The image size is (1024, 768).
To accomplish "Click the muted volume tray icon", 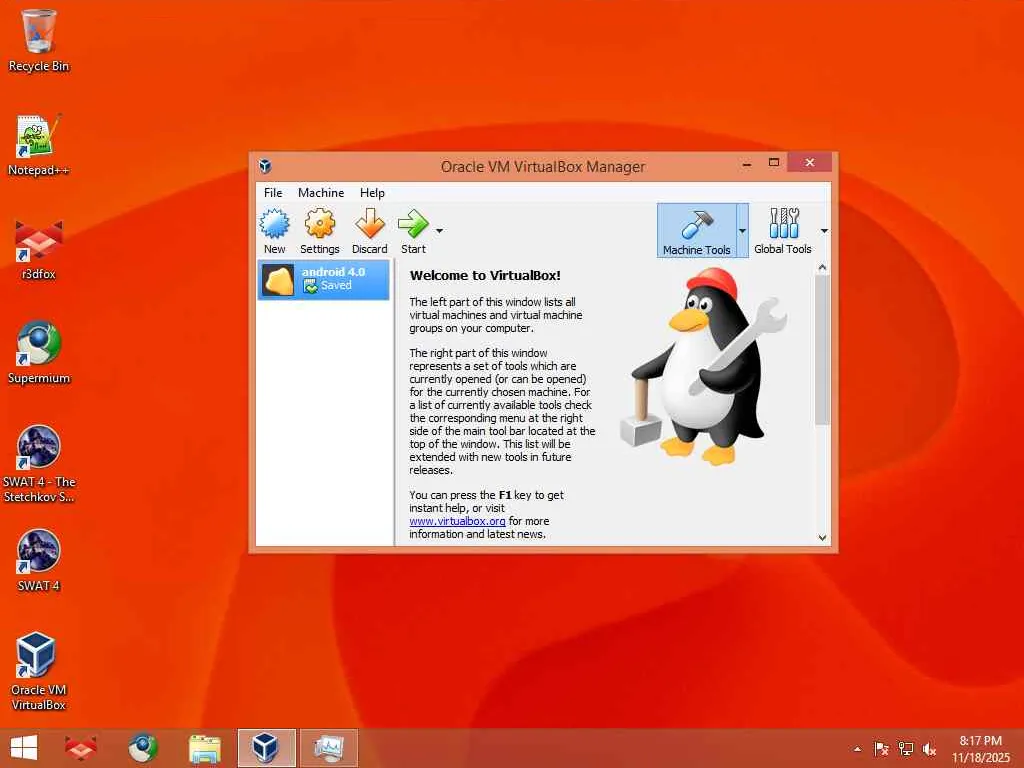I will pos(929,749).
